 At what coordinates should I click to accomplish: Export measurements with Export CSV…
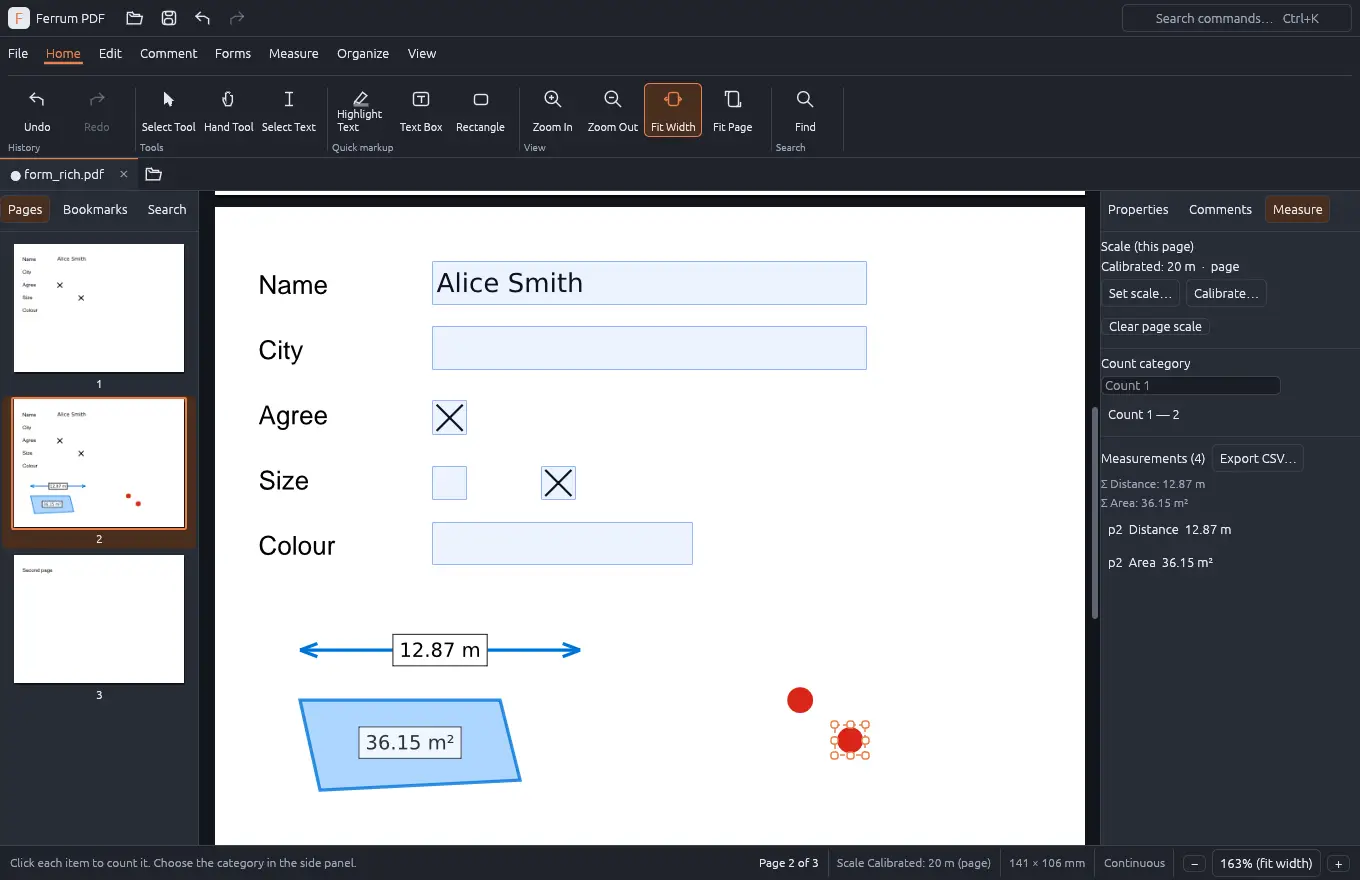click(x=1258, y=458)
